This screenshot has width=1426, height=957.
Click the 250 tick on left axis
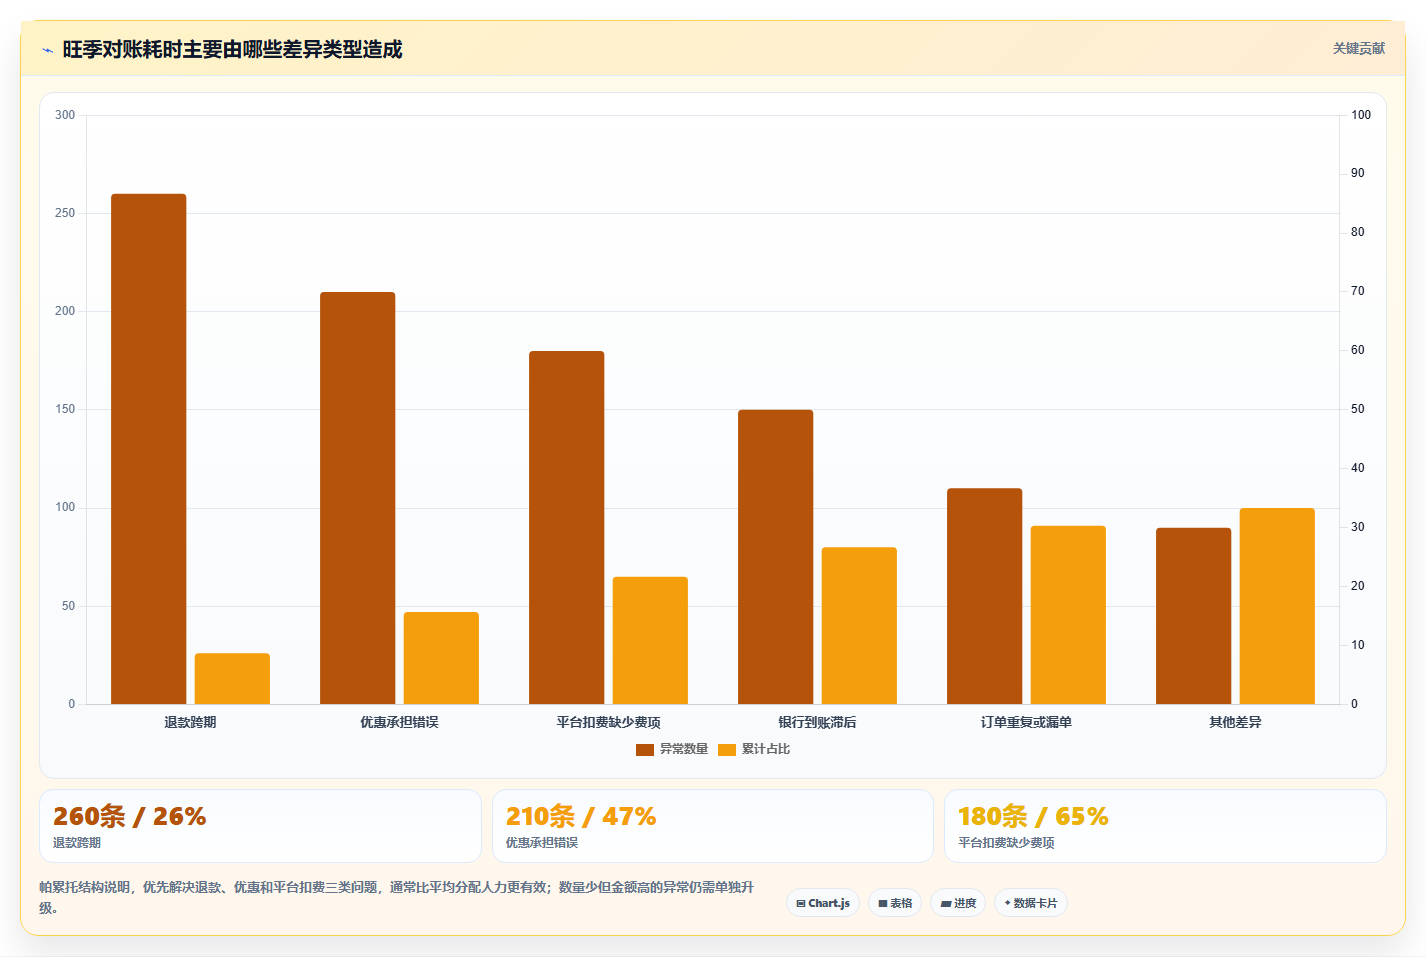[x=65, y=213]
